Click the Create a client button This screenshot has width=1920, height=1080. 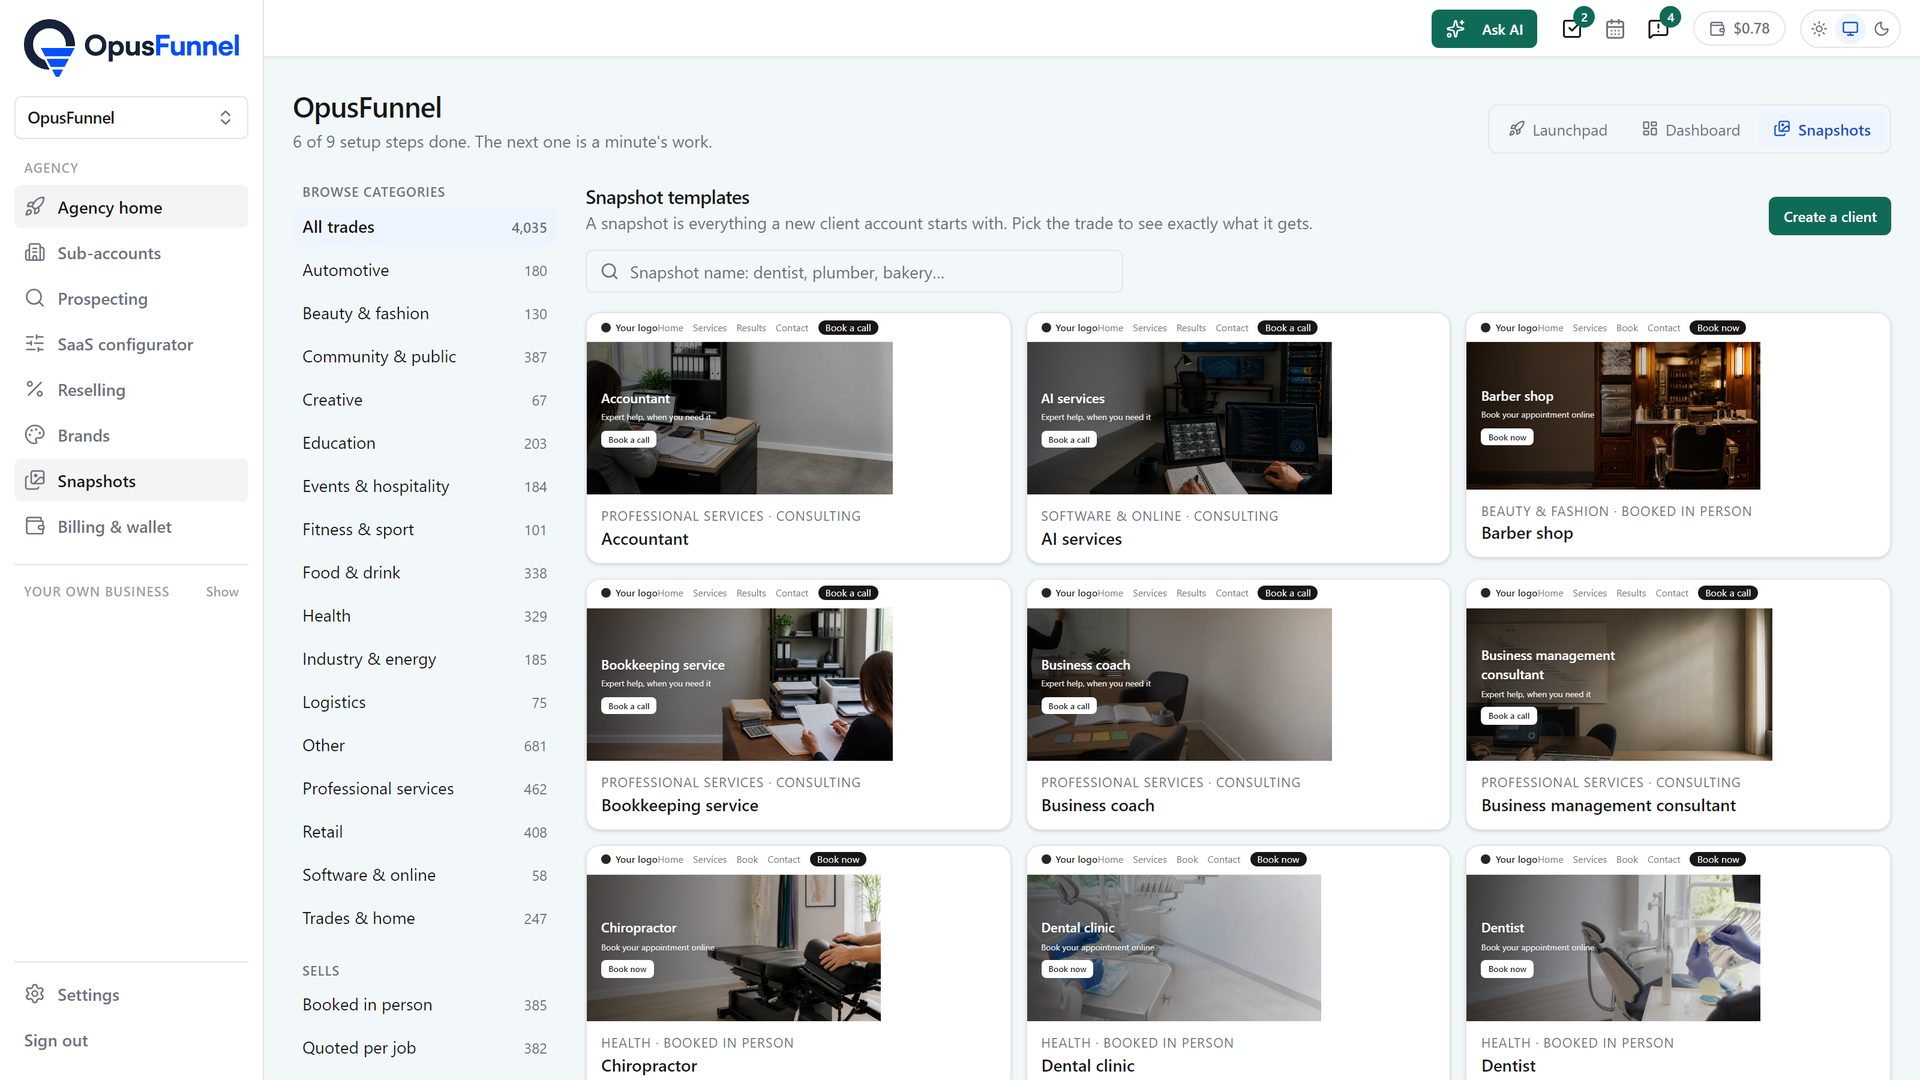tap(1829, 217)
